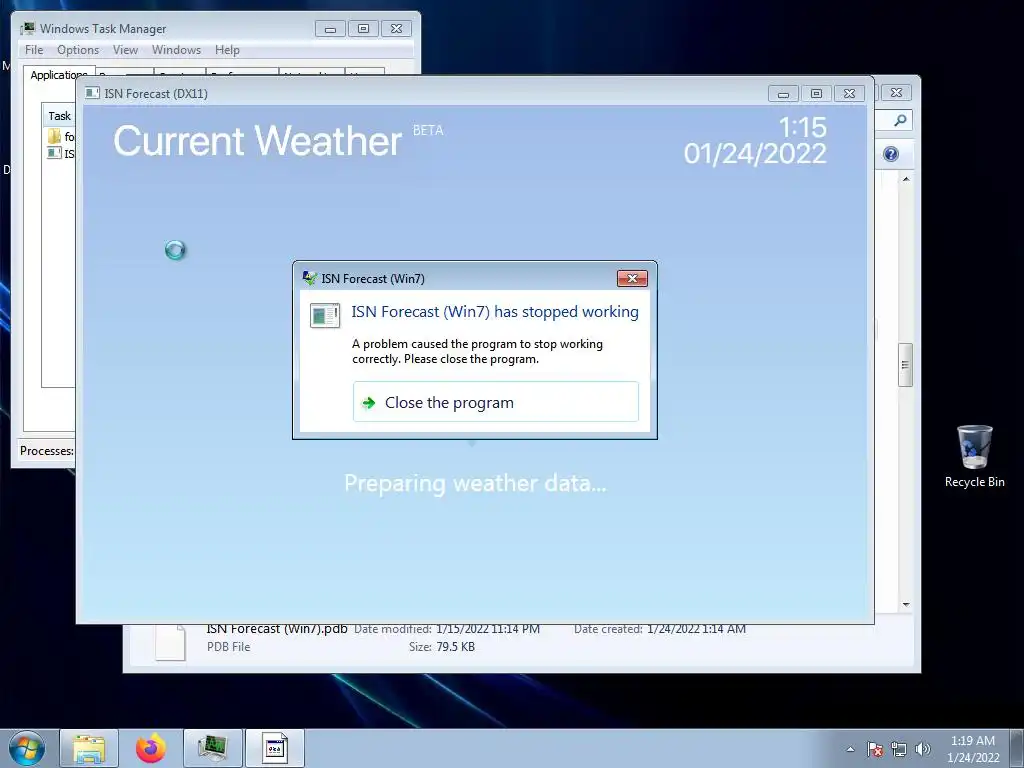Click the error dialog title bar icon

310,278
